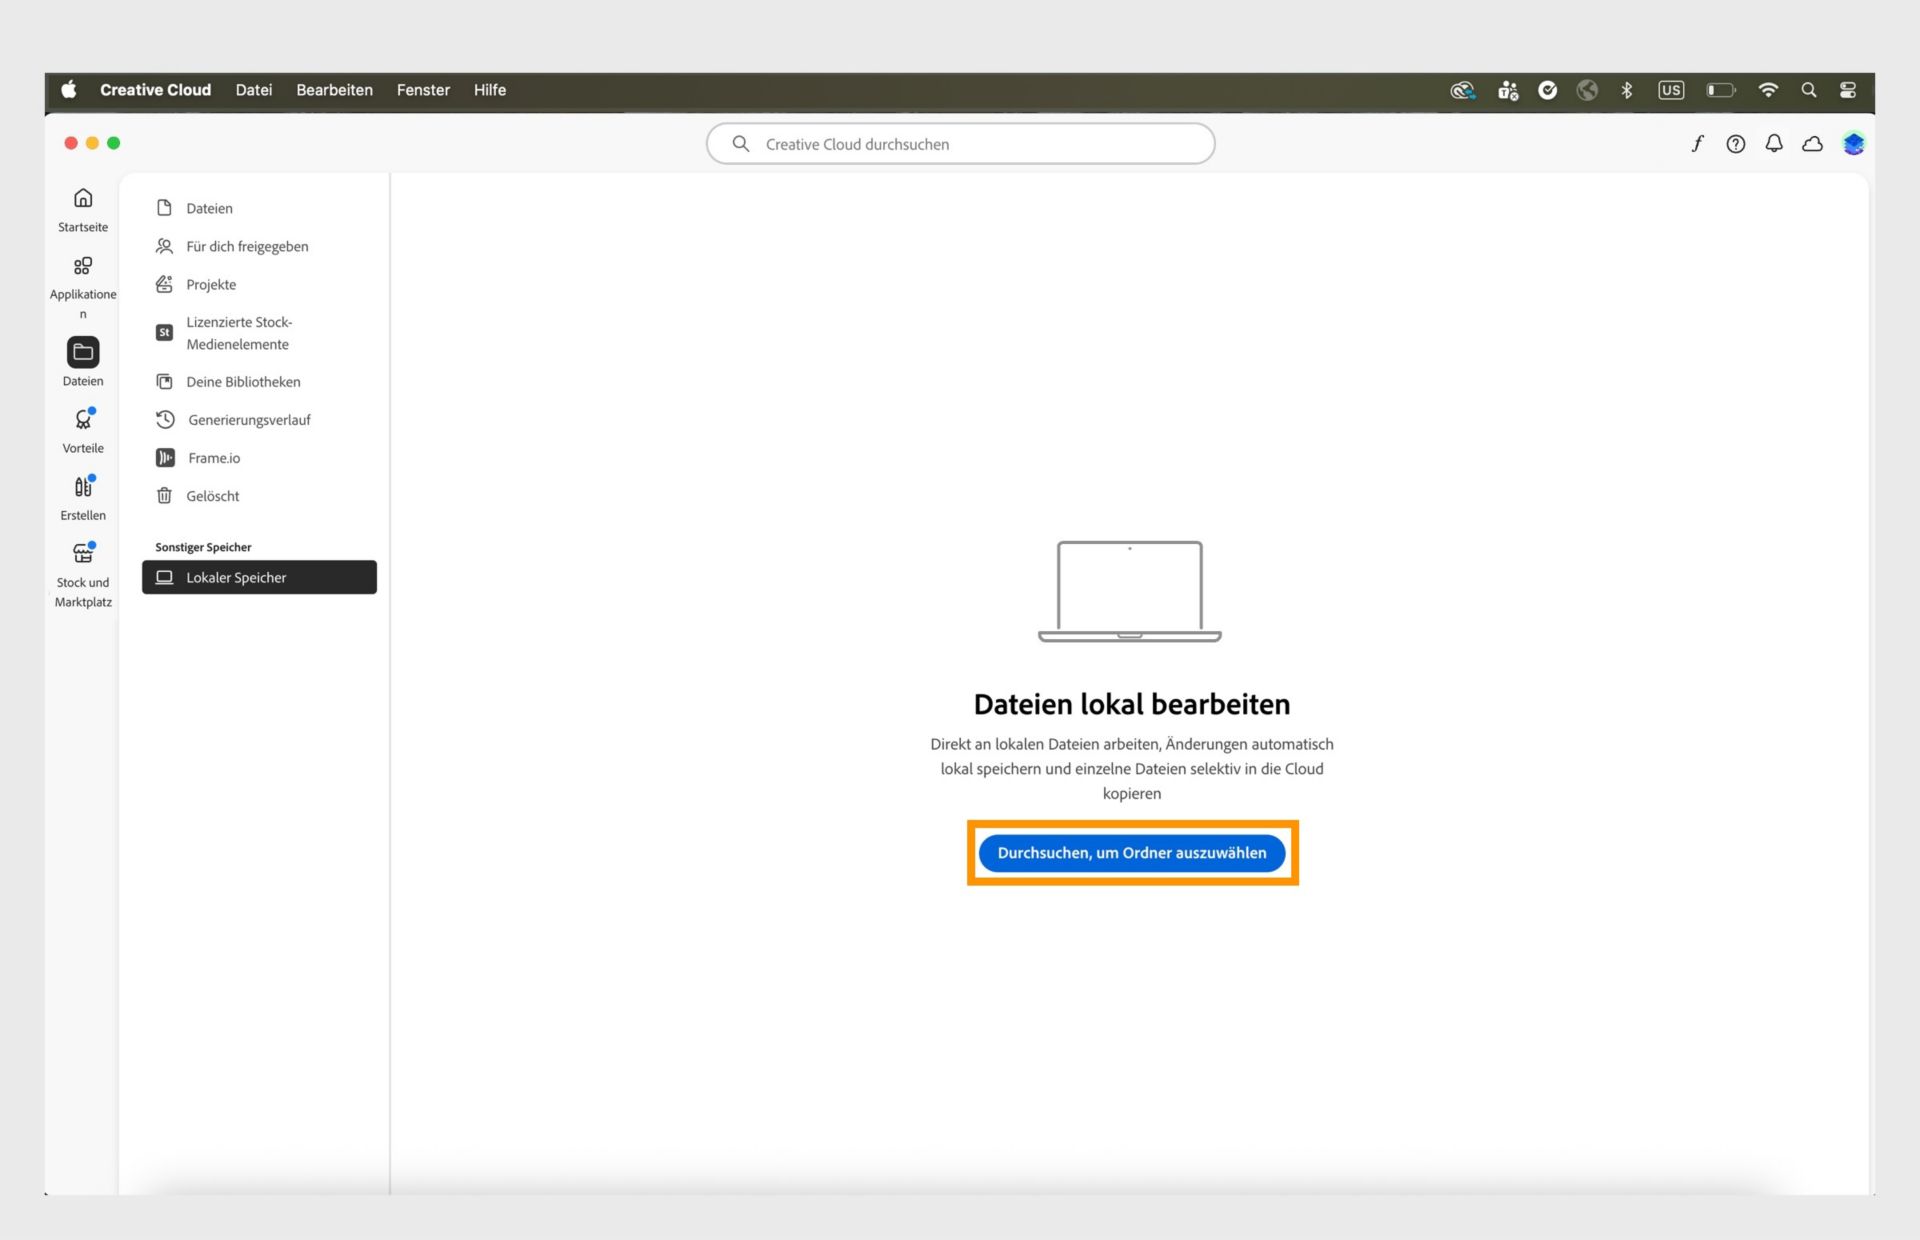Click the globe icon in menu bar

[1587, 90]
